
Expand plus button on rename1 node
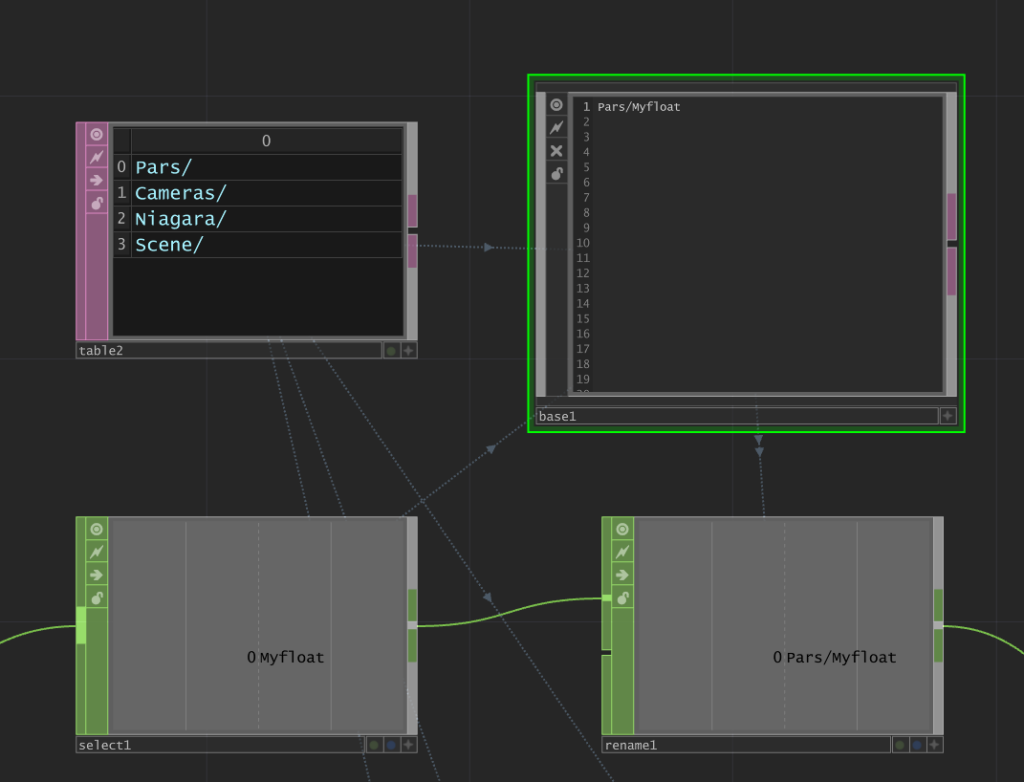(x=934, y=745)
